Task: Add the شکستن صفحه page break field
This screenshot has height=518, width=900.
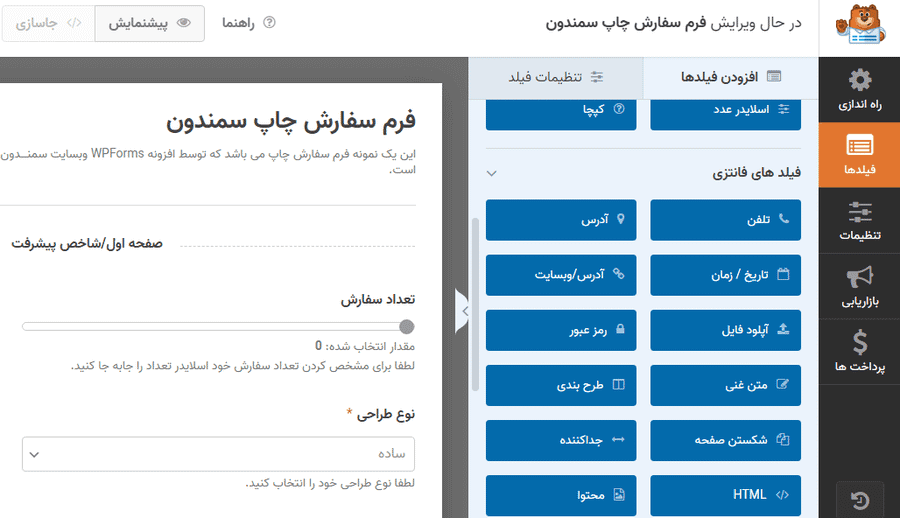Action: [726, 440]
